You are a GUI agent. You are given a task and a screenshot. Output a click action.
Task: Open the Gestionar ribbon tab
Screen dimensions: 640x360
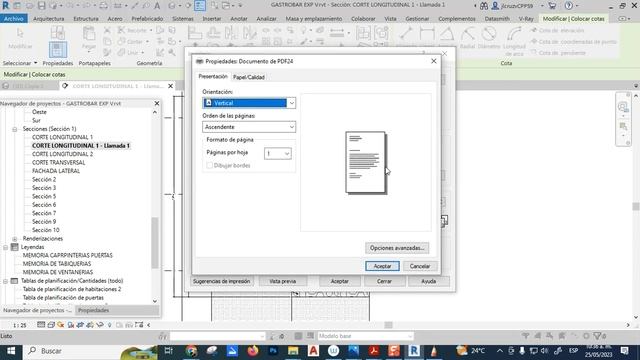[x=417, y=19]
